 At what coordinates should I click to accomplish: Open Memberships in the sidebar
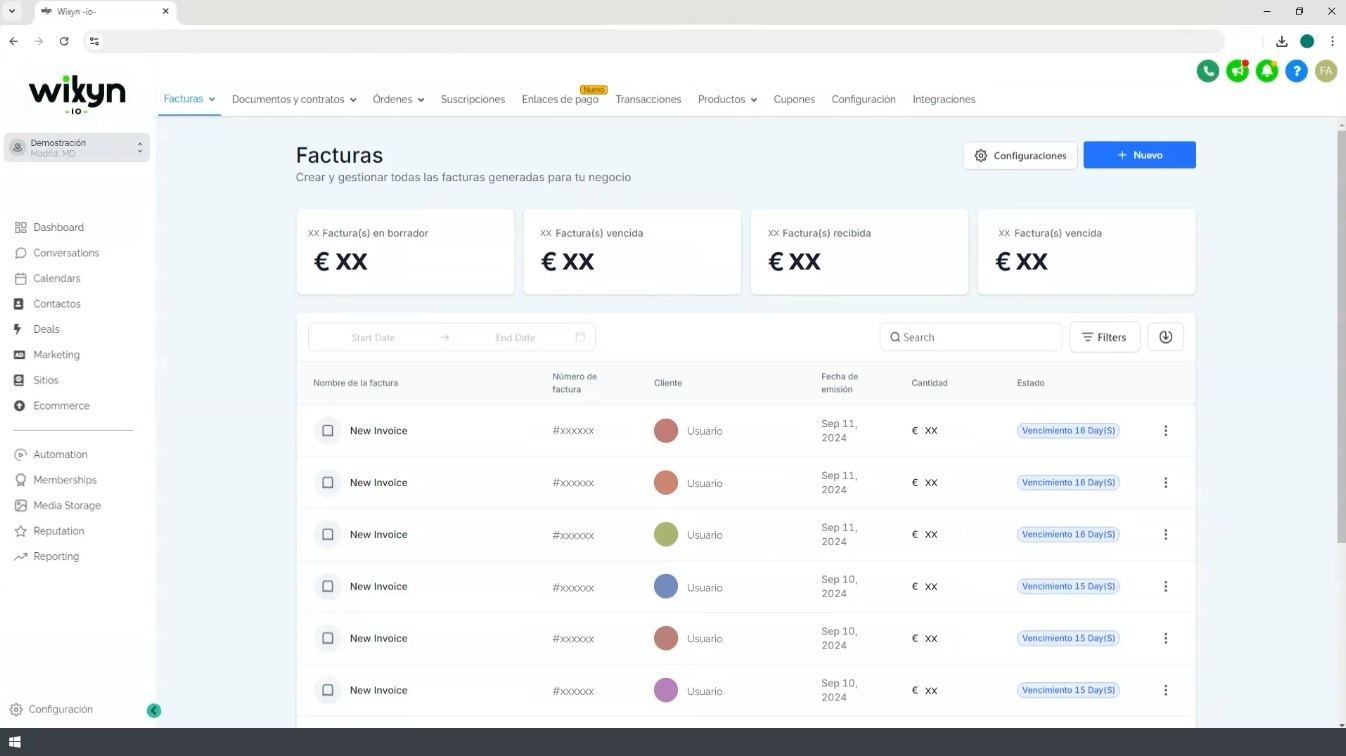point(65,480)
